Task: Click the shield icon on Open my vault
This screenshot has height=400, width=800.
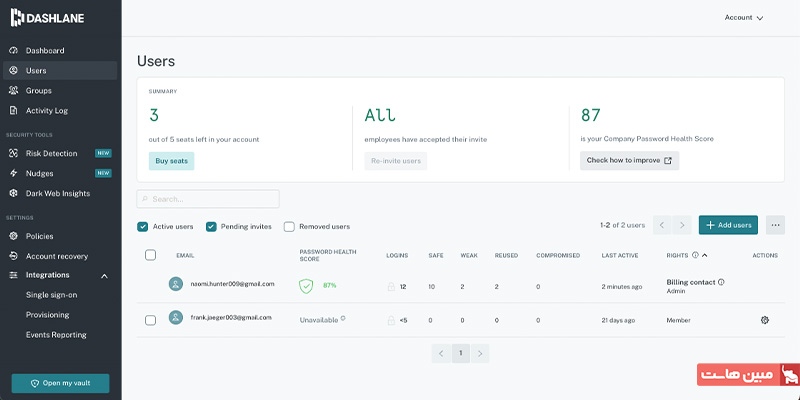Action: coord(35,384)
